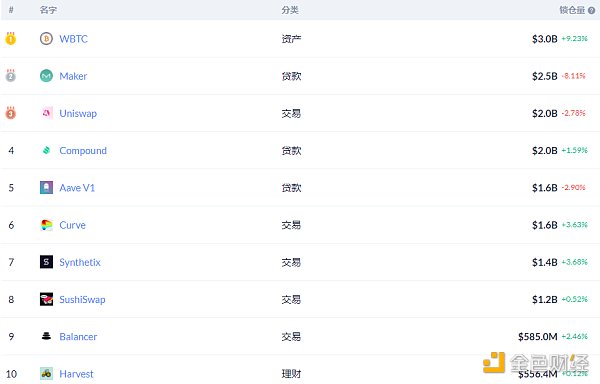Click the Balancer stacked stones icon
This screenshot has width=600, height=384.
pyautogui.click(x=46, y=336)
